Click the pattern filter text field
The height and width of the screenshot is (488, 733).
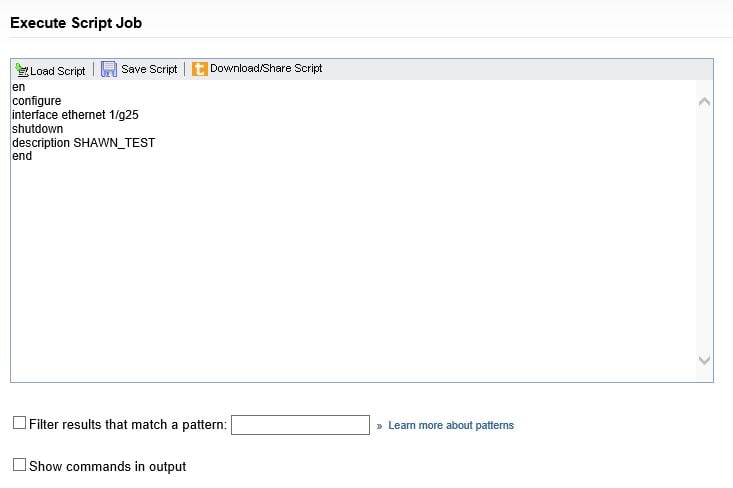point(301,425)
